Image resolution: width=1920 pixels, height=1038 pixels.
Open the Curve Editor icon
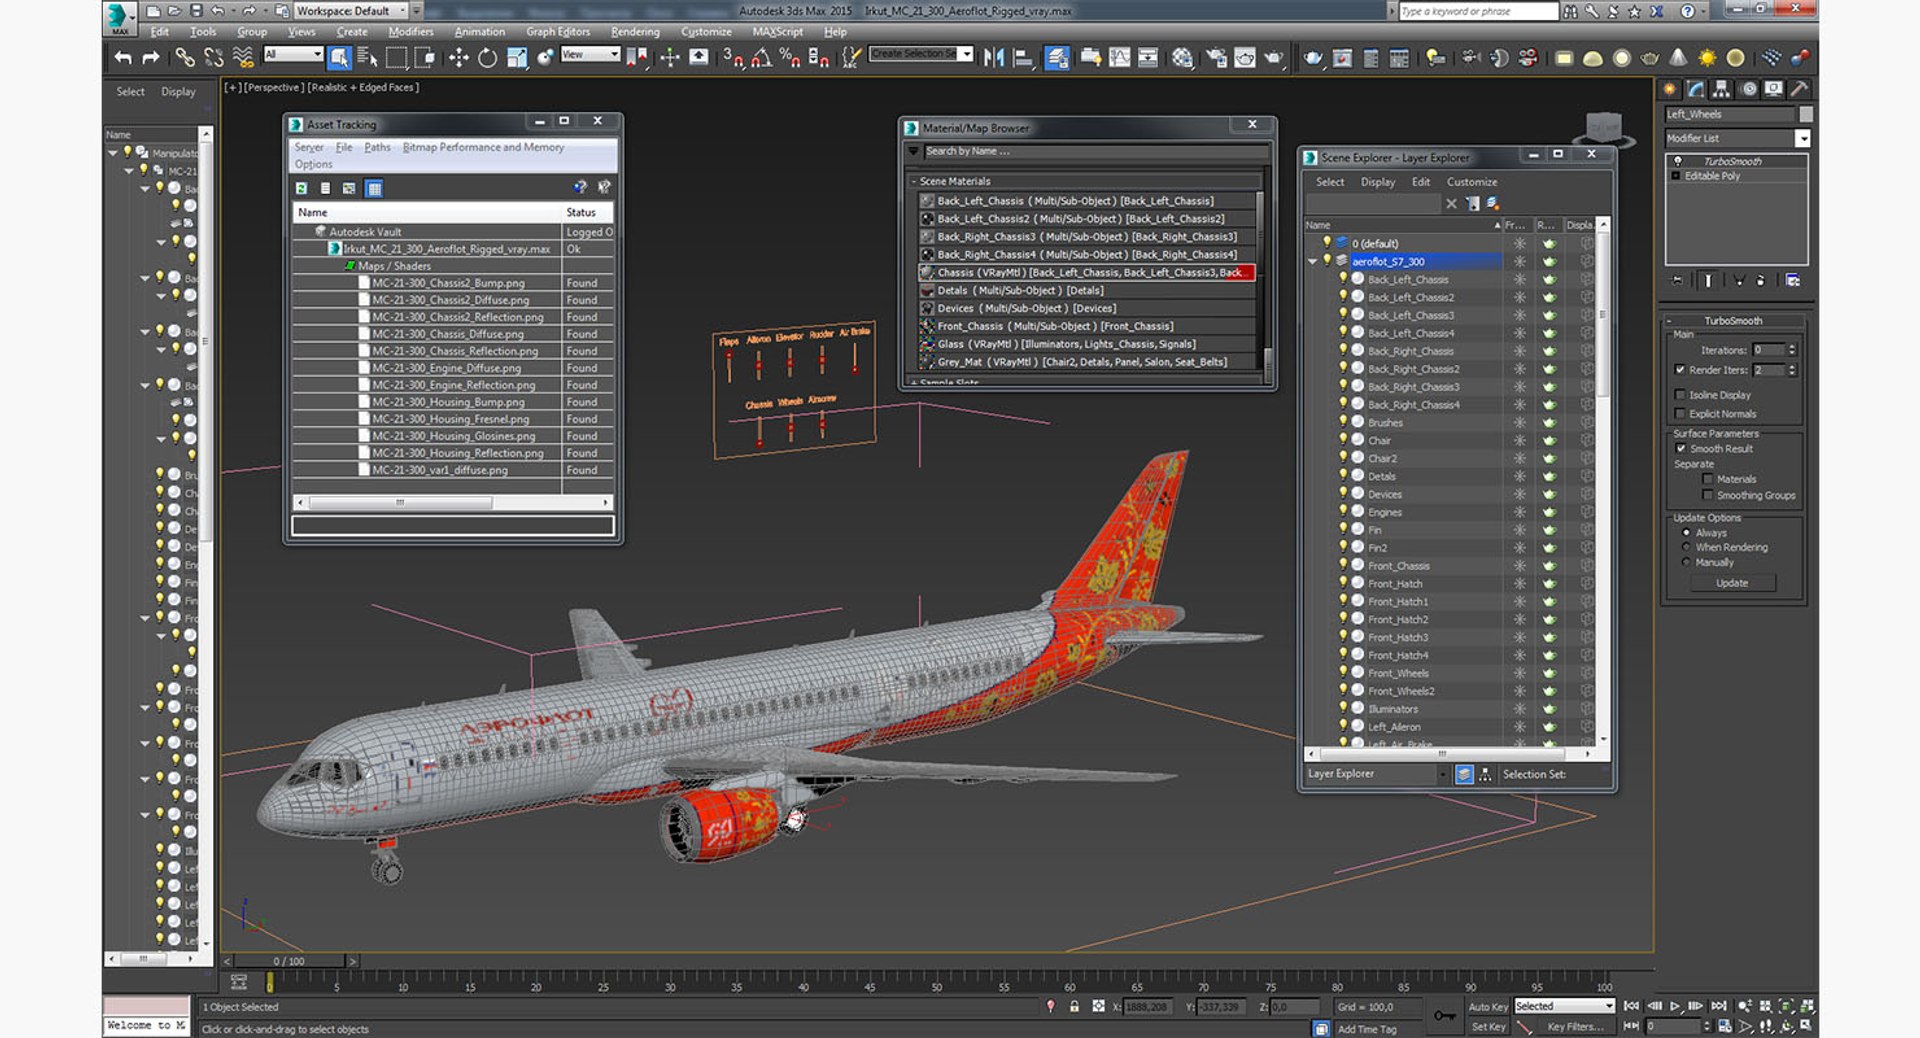pyautogui.click(x=1119, y=58)
